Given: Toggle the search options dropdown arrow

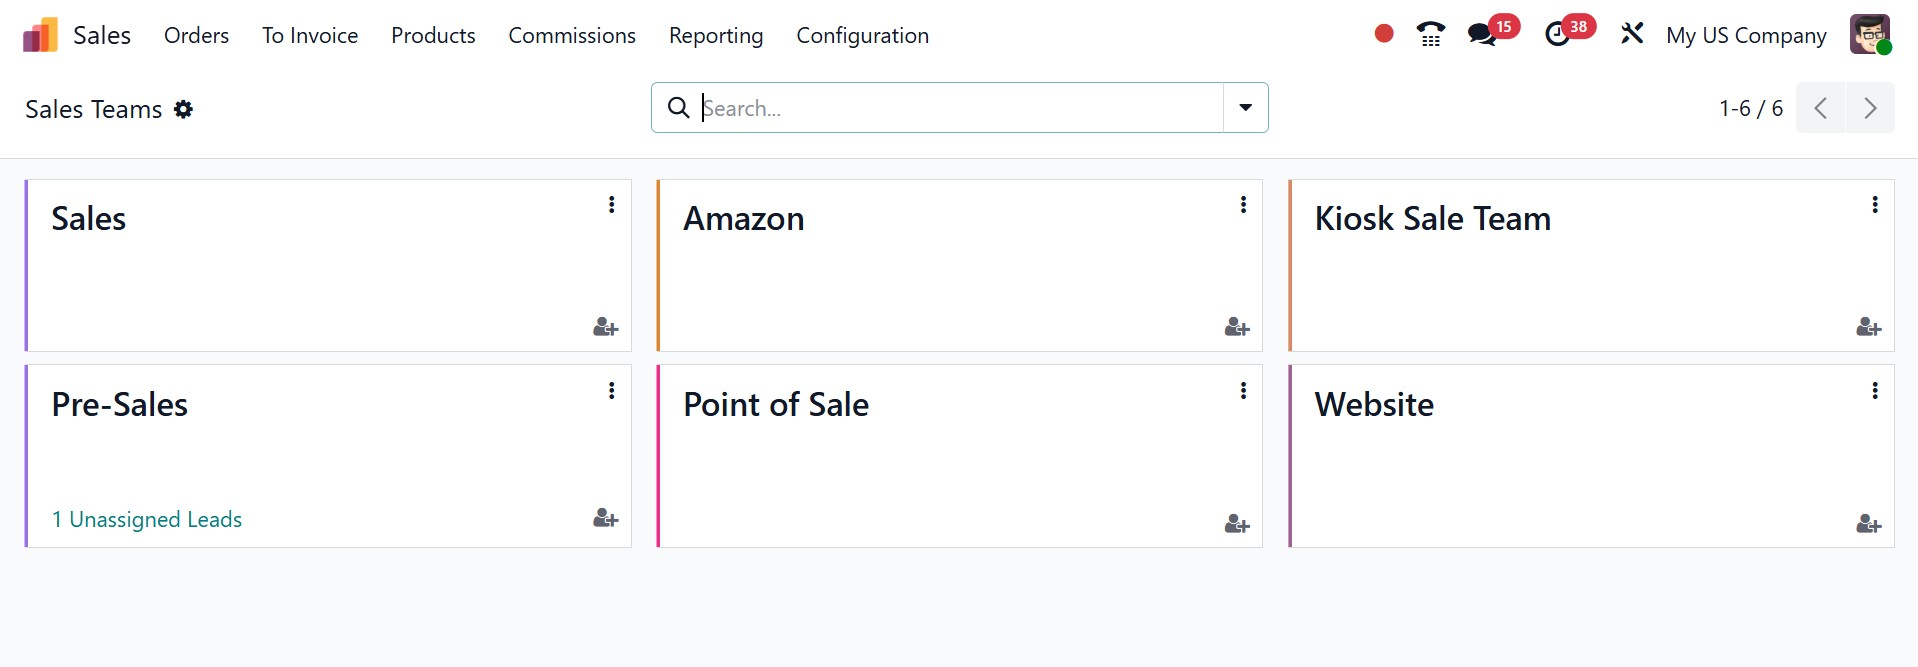Looking at the screenshot, I should click(x=1246, y=108).
